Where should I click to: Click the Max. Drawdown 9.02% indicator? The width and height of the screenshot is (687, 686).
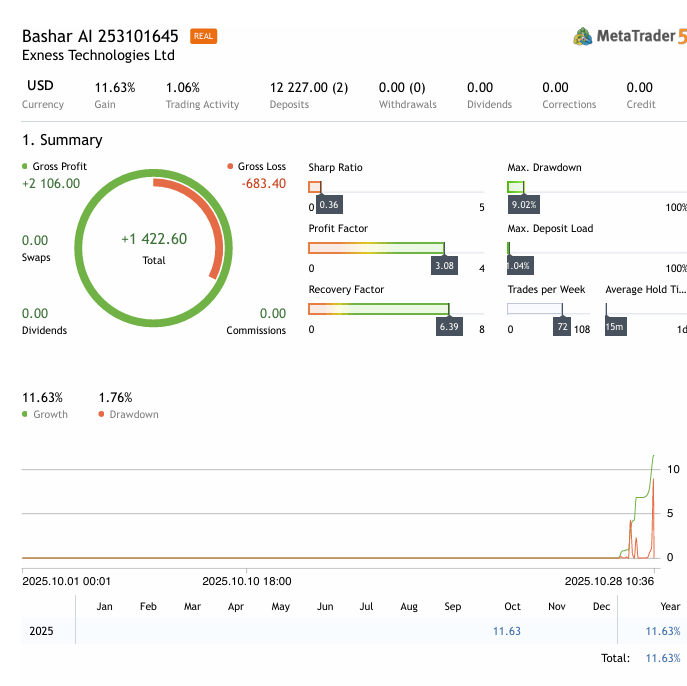click(523, 205)
